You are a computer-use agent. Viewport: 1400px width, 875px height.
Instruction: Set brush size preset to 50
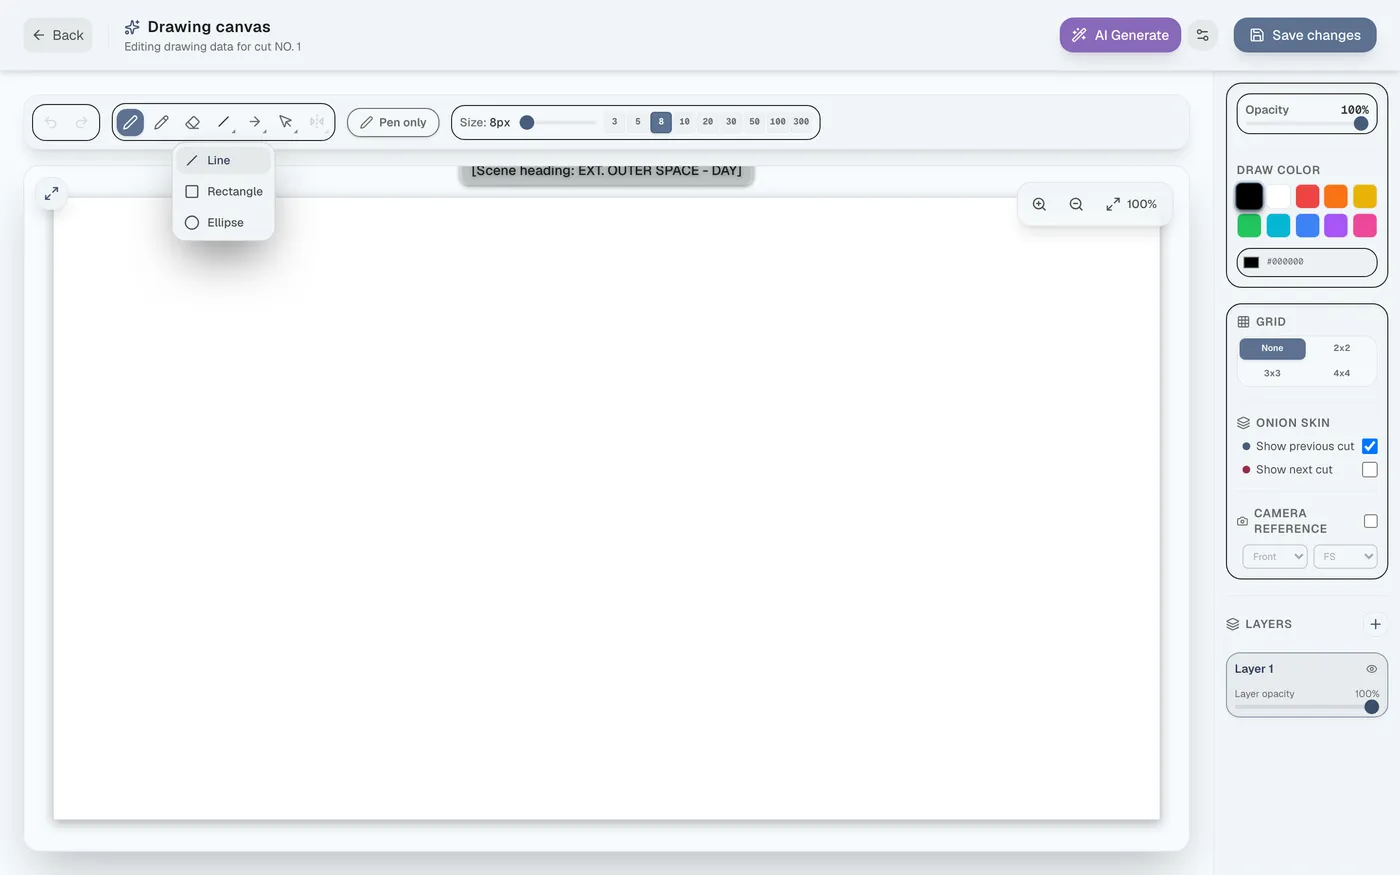754,122
